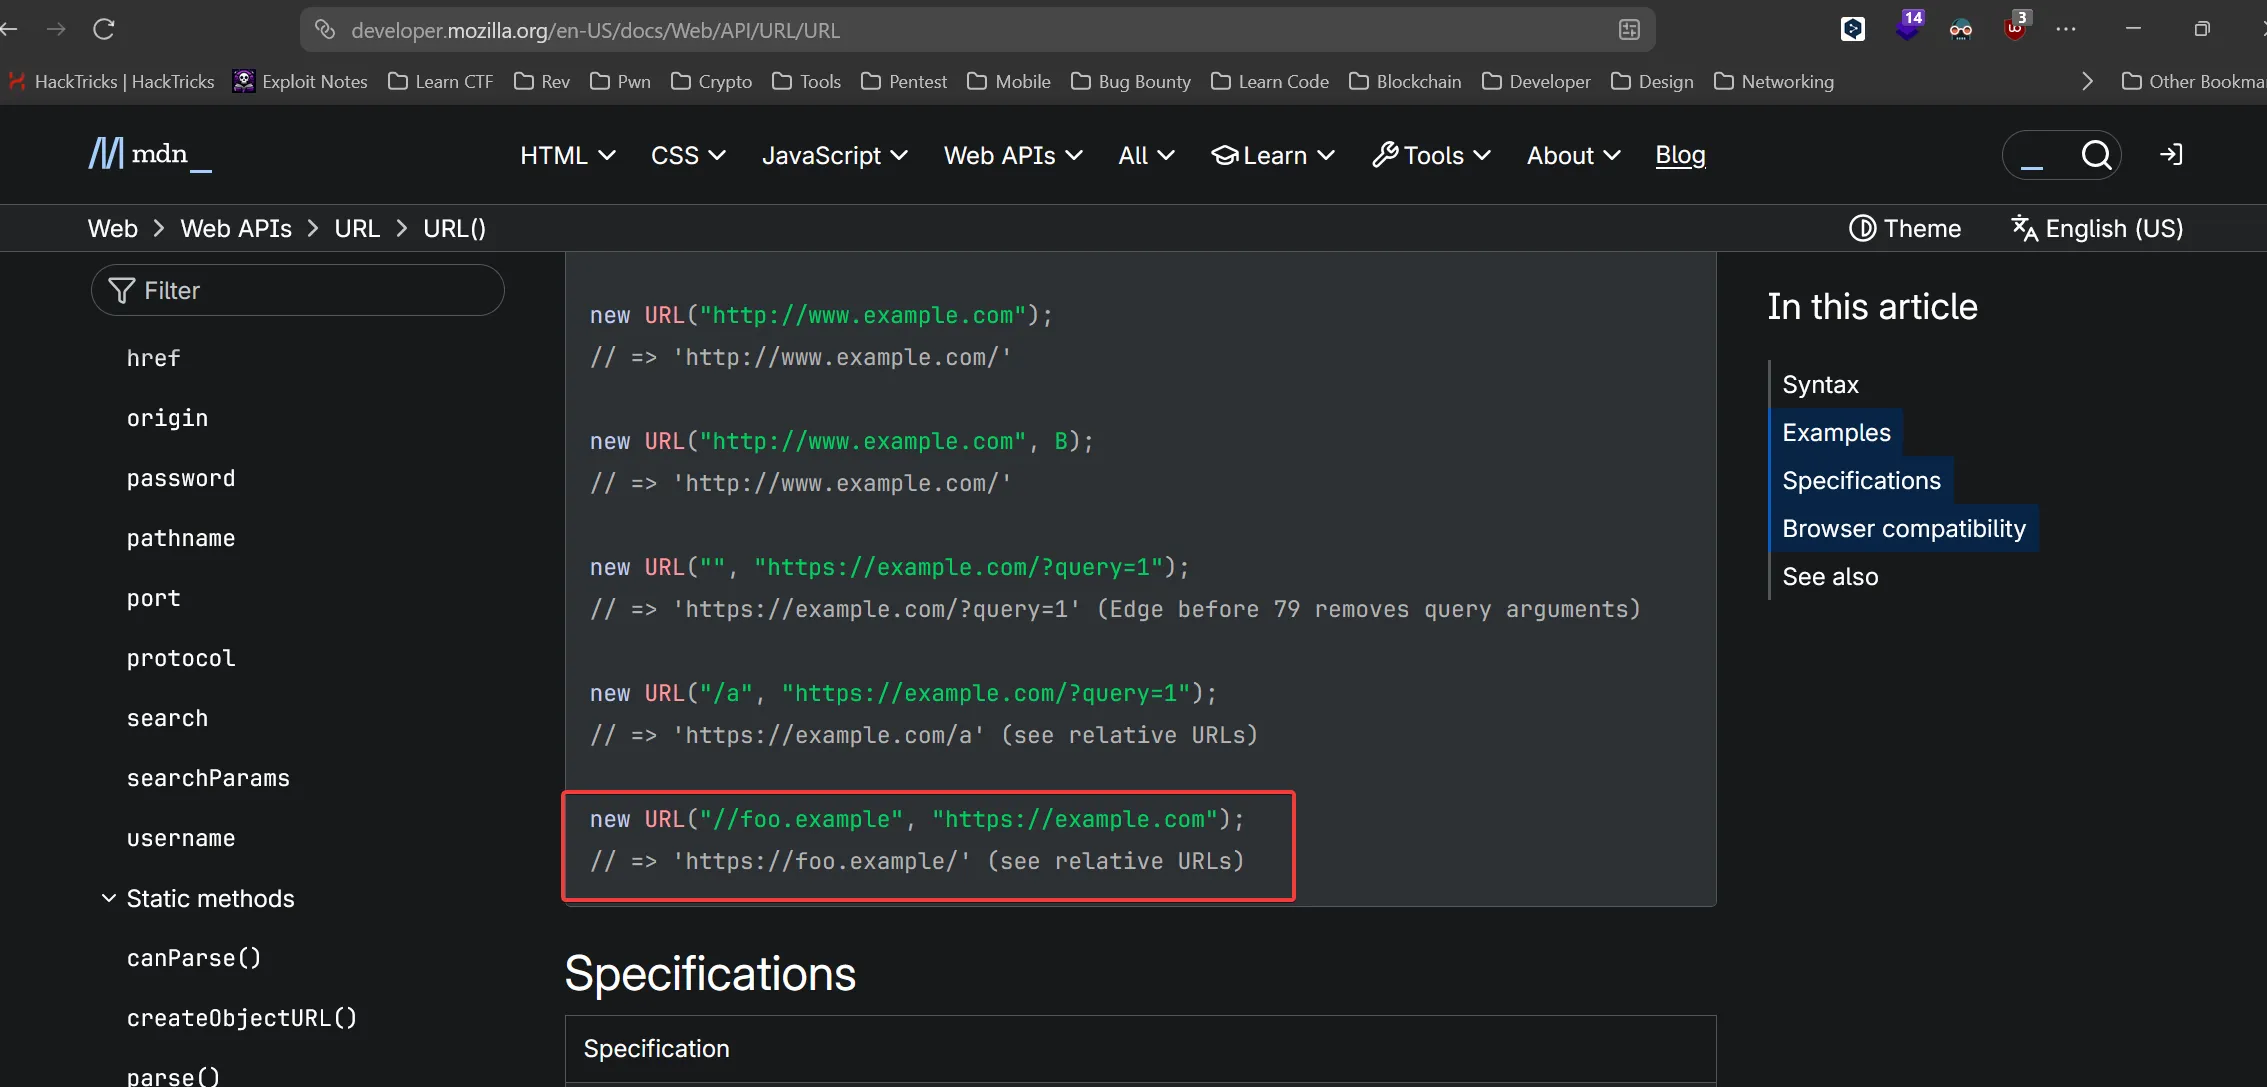
Task: Click the uBlock extension icon with badge 3
Action: (x=2014, y=27)
